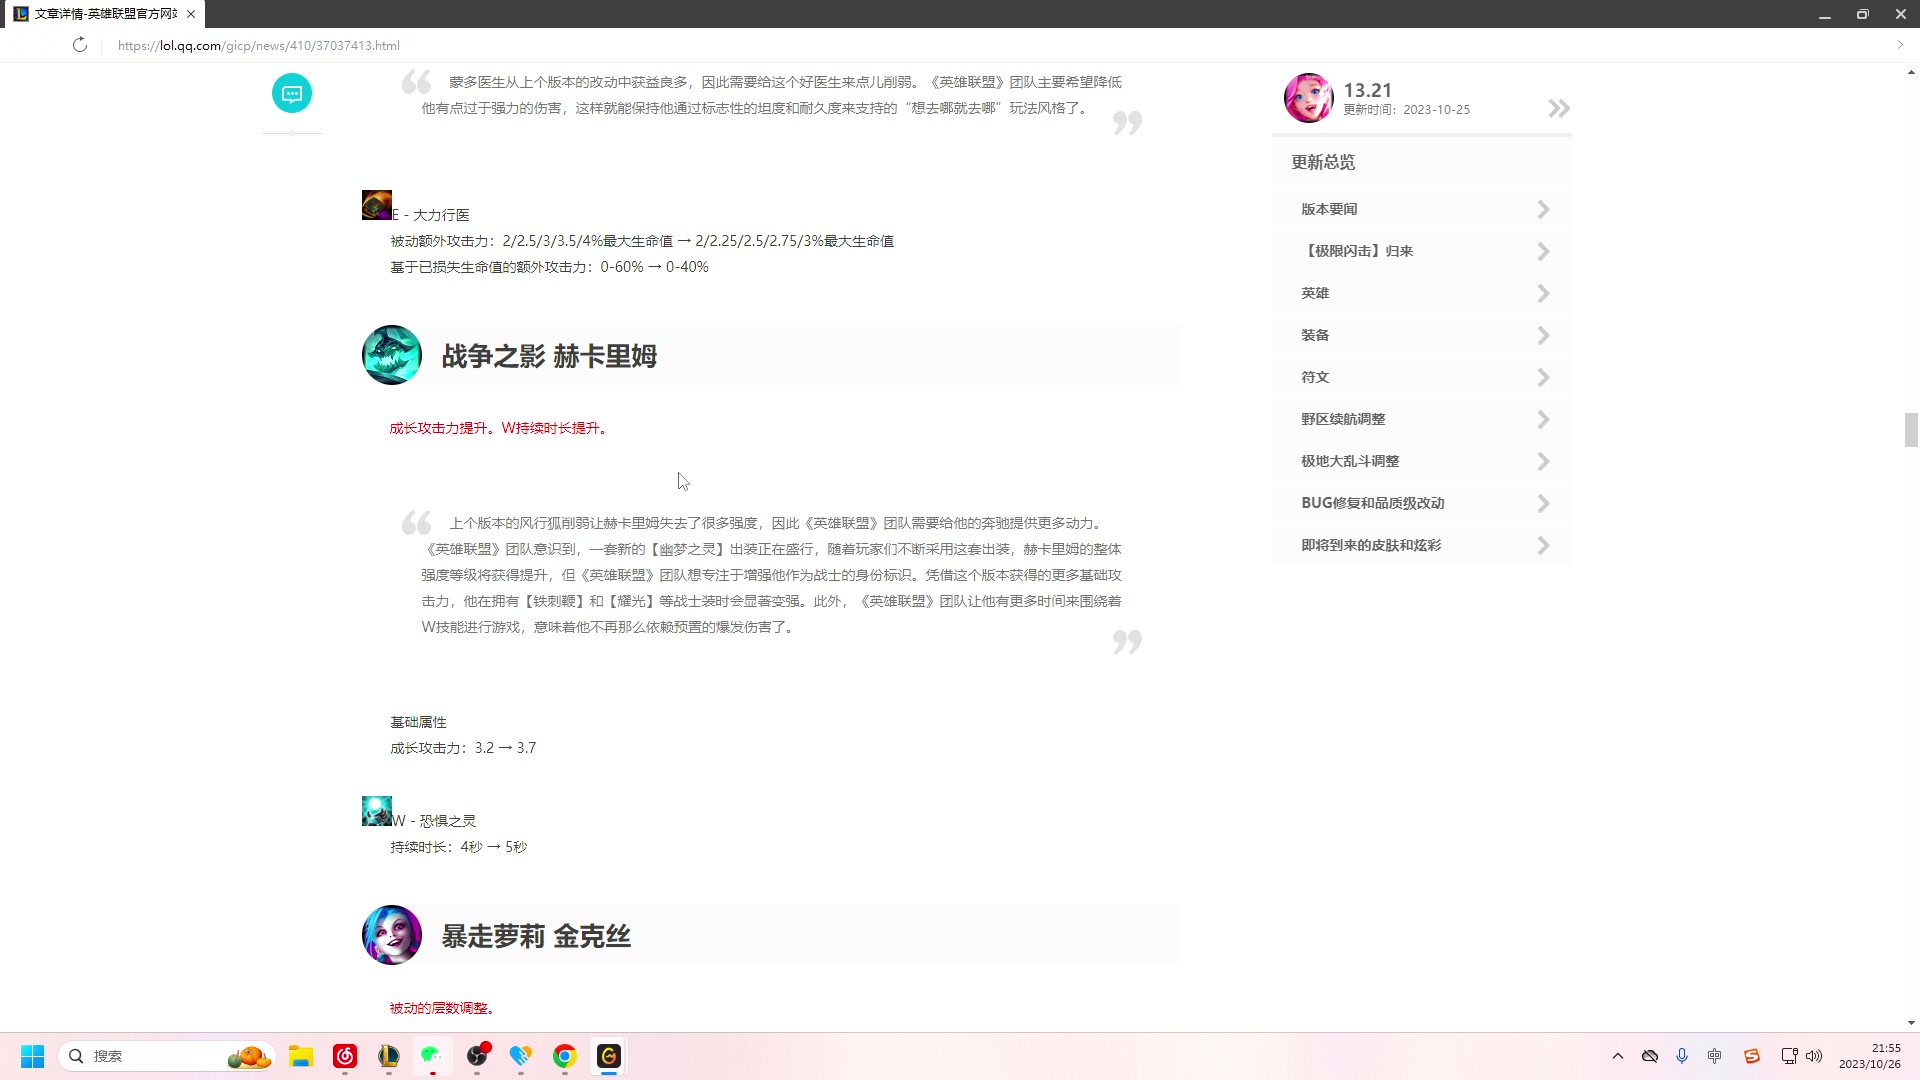Jump to 装备 section in sidebar
This screenshot has width=1920, height=1080.
click(x=1422, y=335)
